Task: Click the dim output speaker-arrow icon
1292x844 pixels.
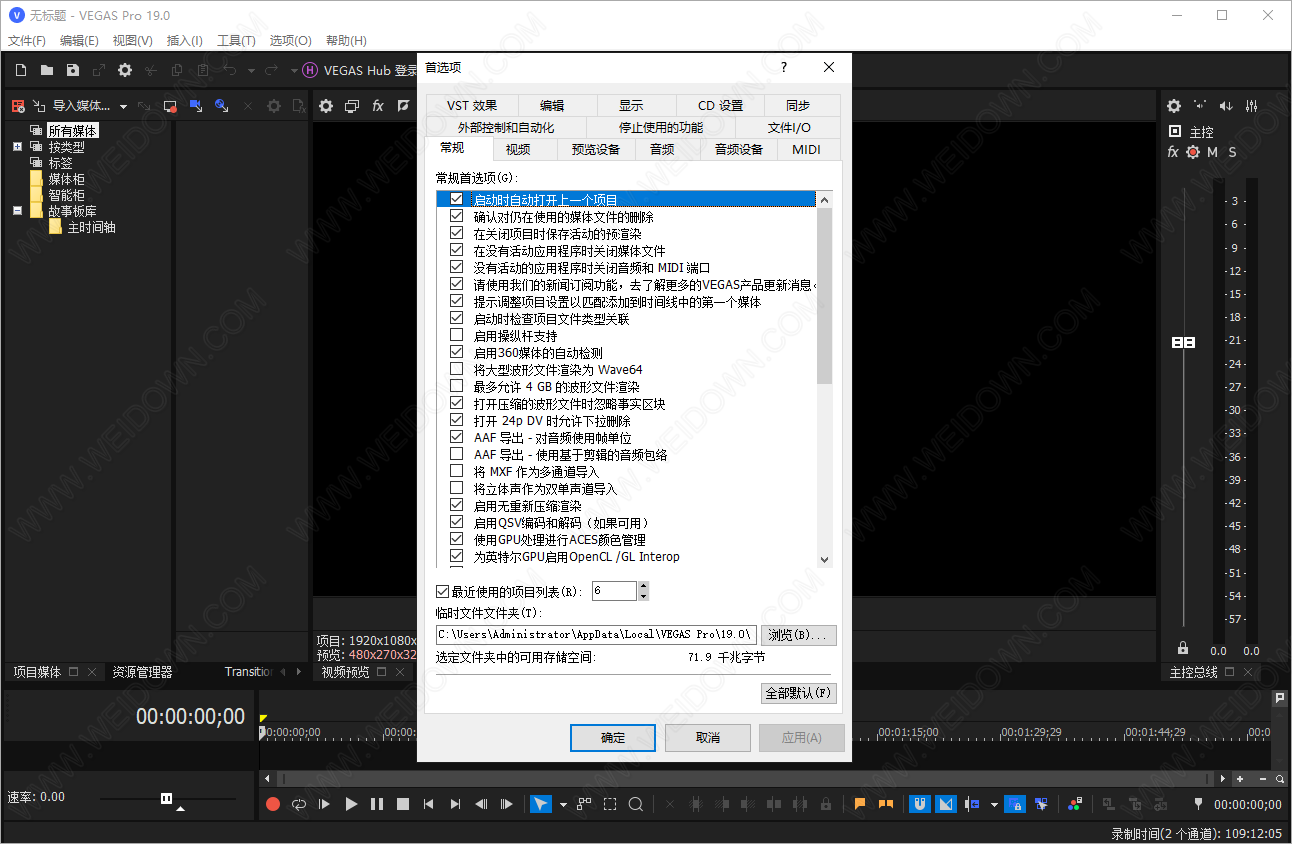Action: pos(1226,106)
